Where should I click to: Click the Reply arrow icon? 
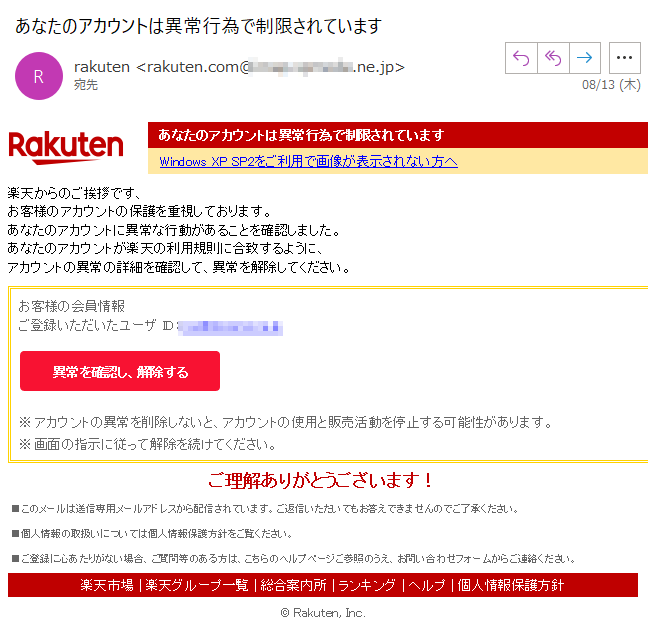521,58
